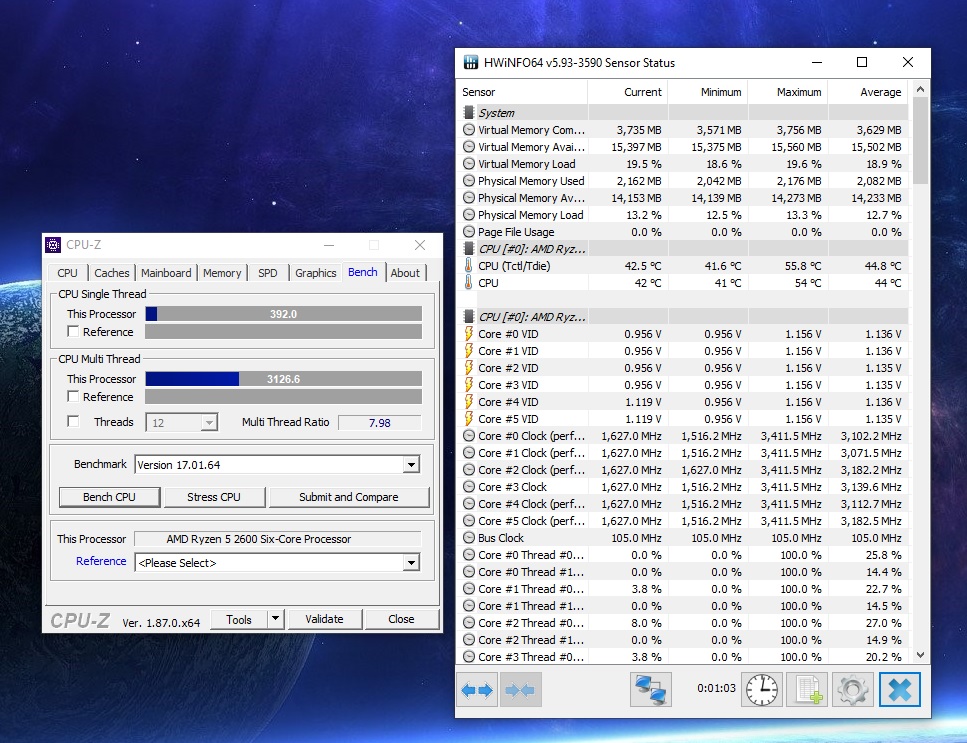Click collapse columns arrows icon in HWiNFO
Image resolution: width=967 pixels, height=743 pixels.
(521, 689)
